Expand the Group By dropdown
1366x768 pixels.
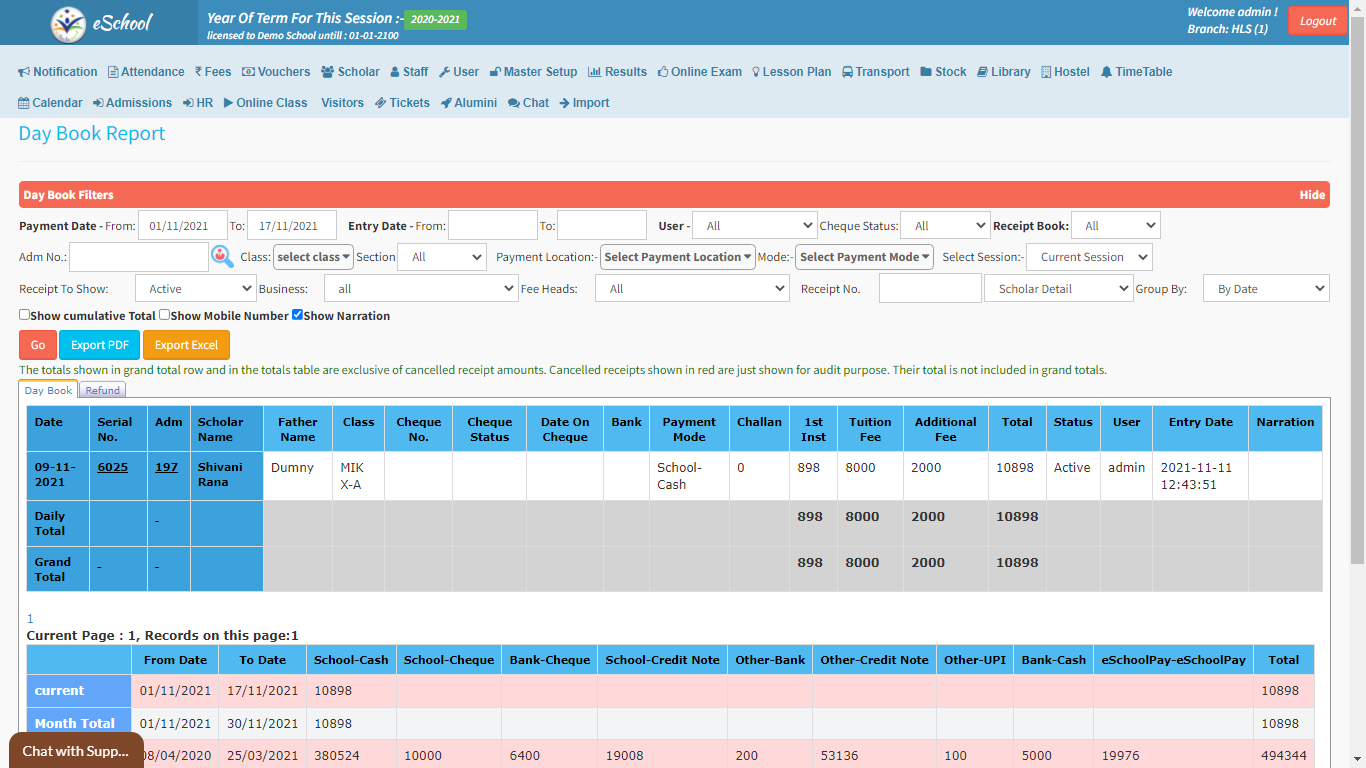point(1265,289)
